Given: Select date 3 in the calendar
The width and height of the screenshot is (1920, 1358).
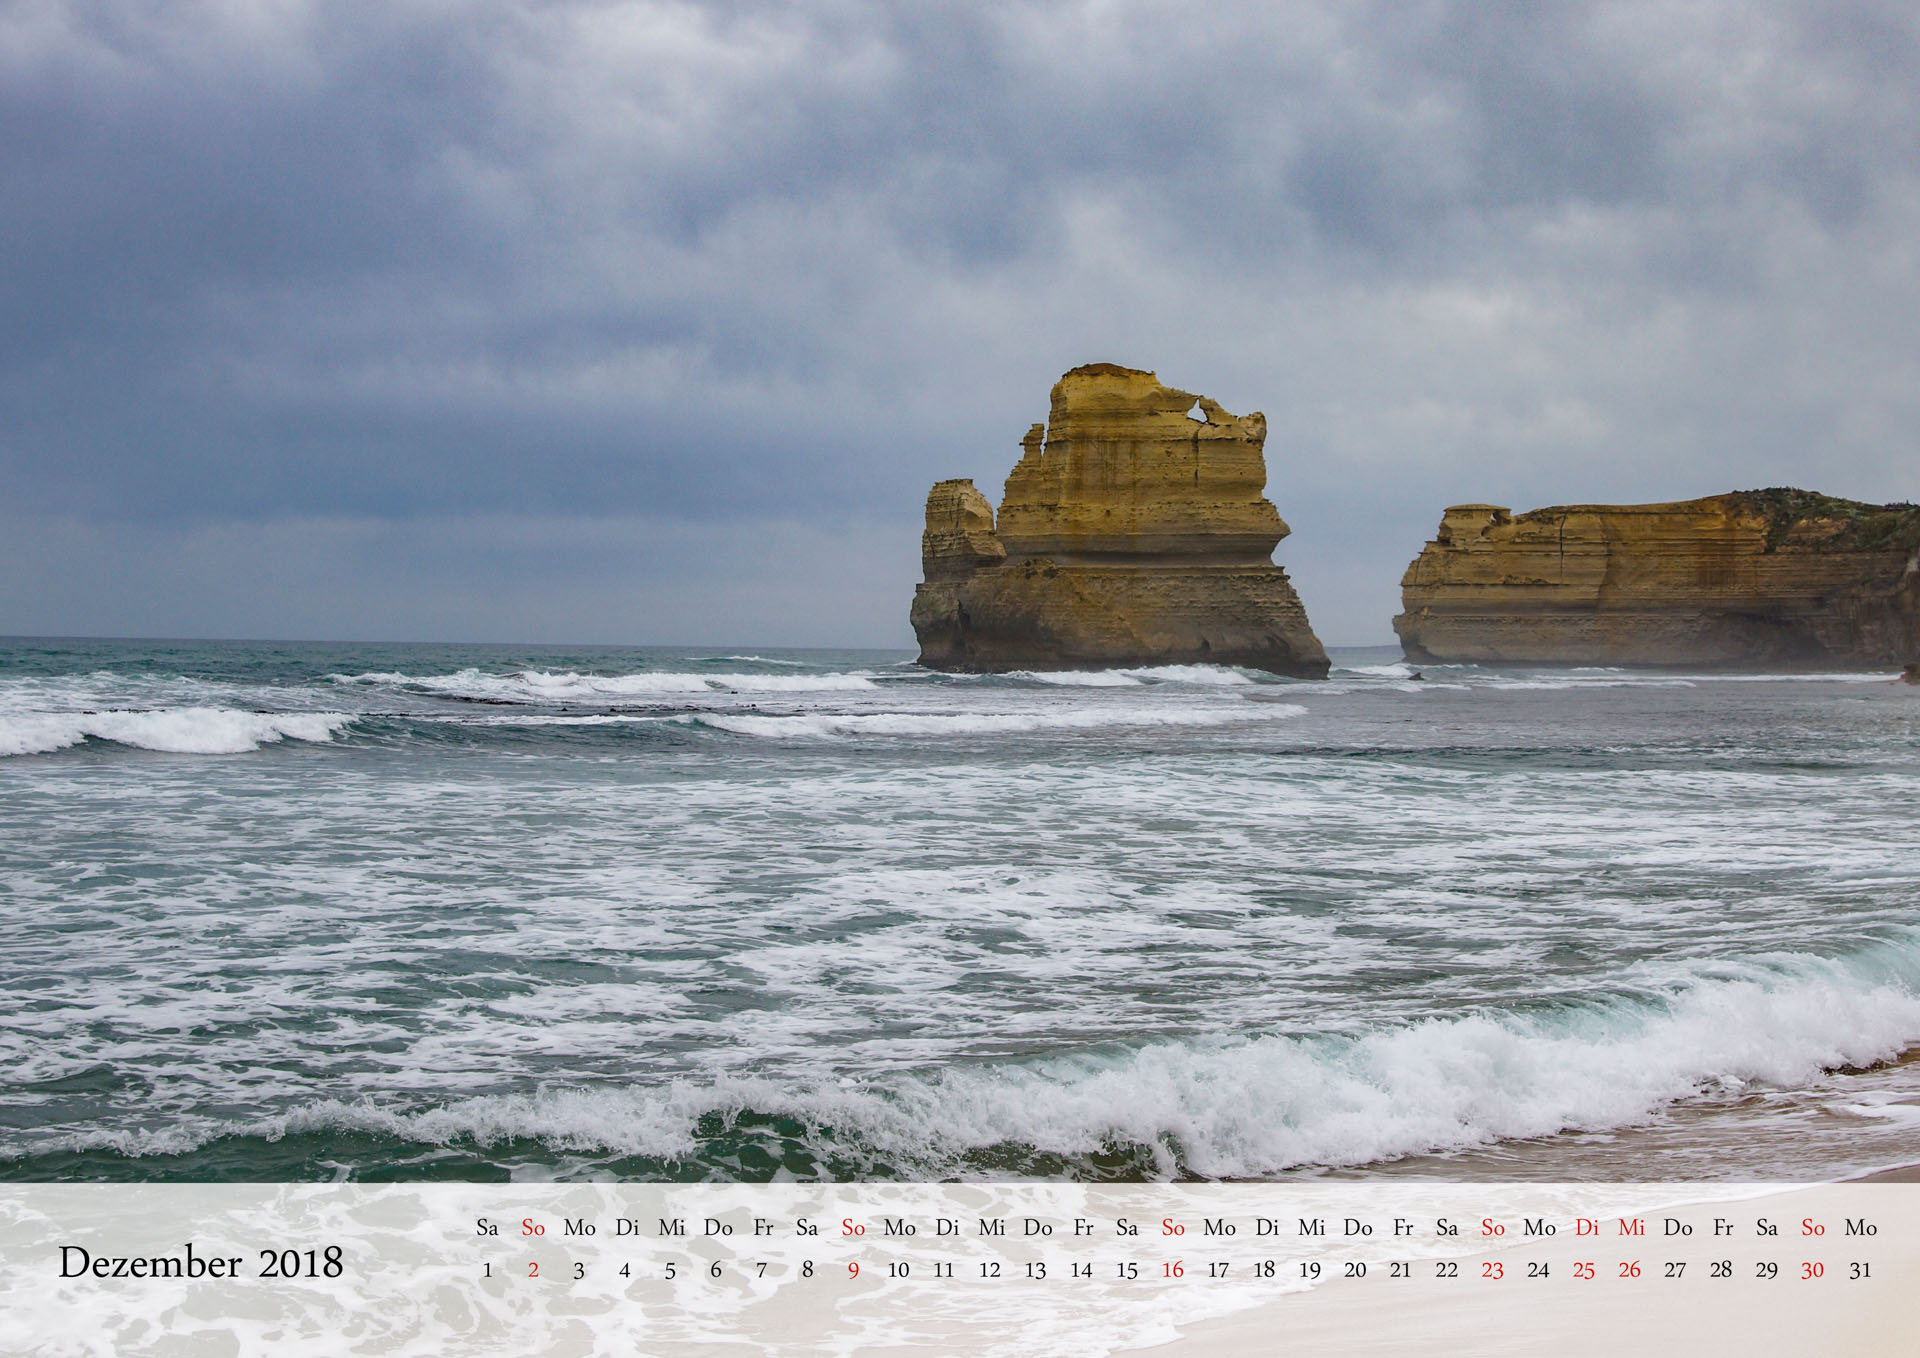Looking at the screenshot, I should click(x=579, y=1270).
